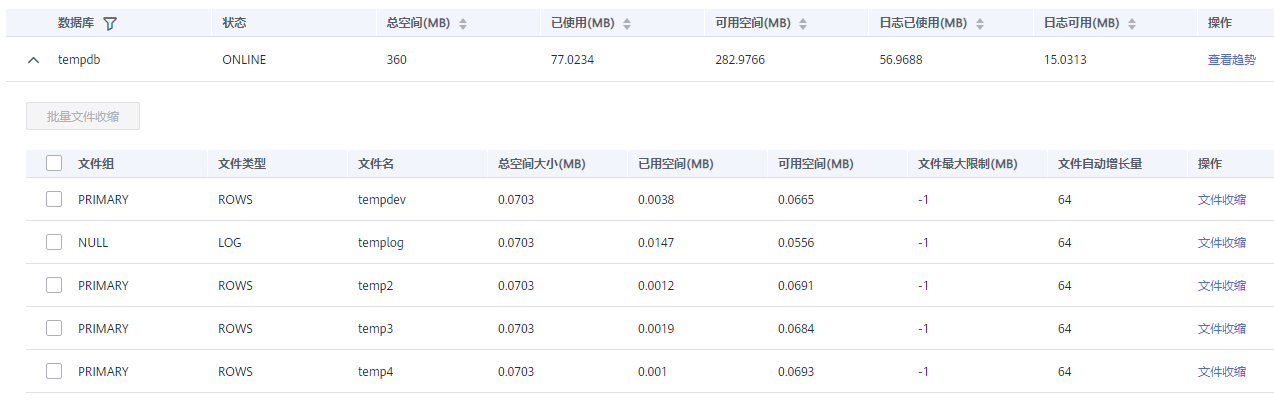Check the templog file checkbox
Screen dimensions: 1274x402
(x=54, y=242)
